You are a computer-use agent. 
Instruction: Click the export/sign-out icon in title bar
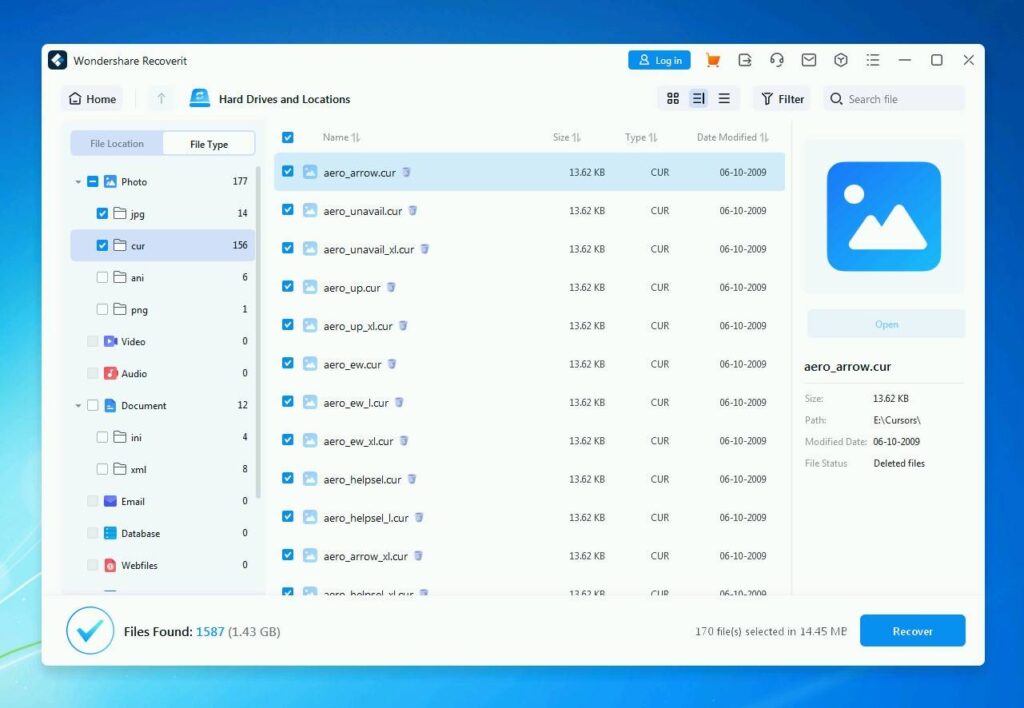746,60
